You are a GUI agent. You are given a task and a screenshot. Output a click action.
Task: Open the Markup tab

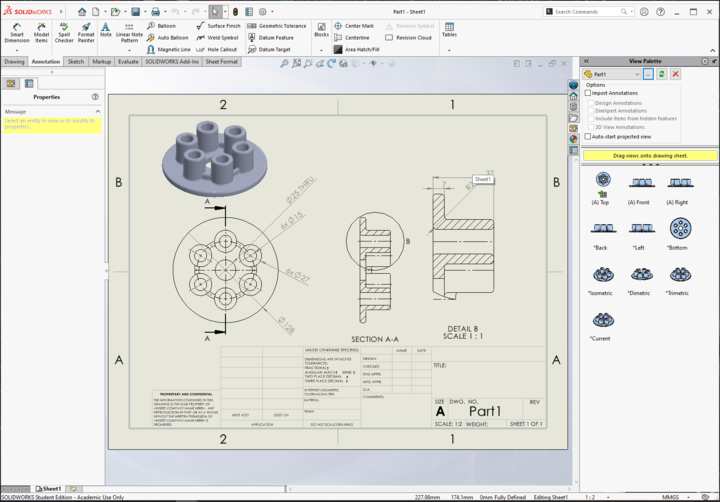tap(101, 62)
